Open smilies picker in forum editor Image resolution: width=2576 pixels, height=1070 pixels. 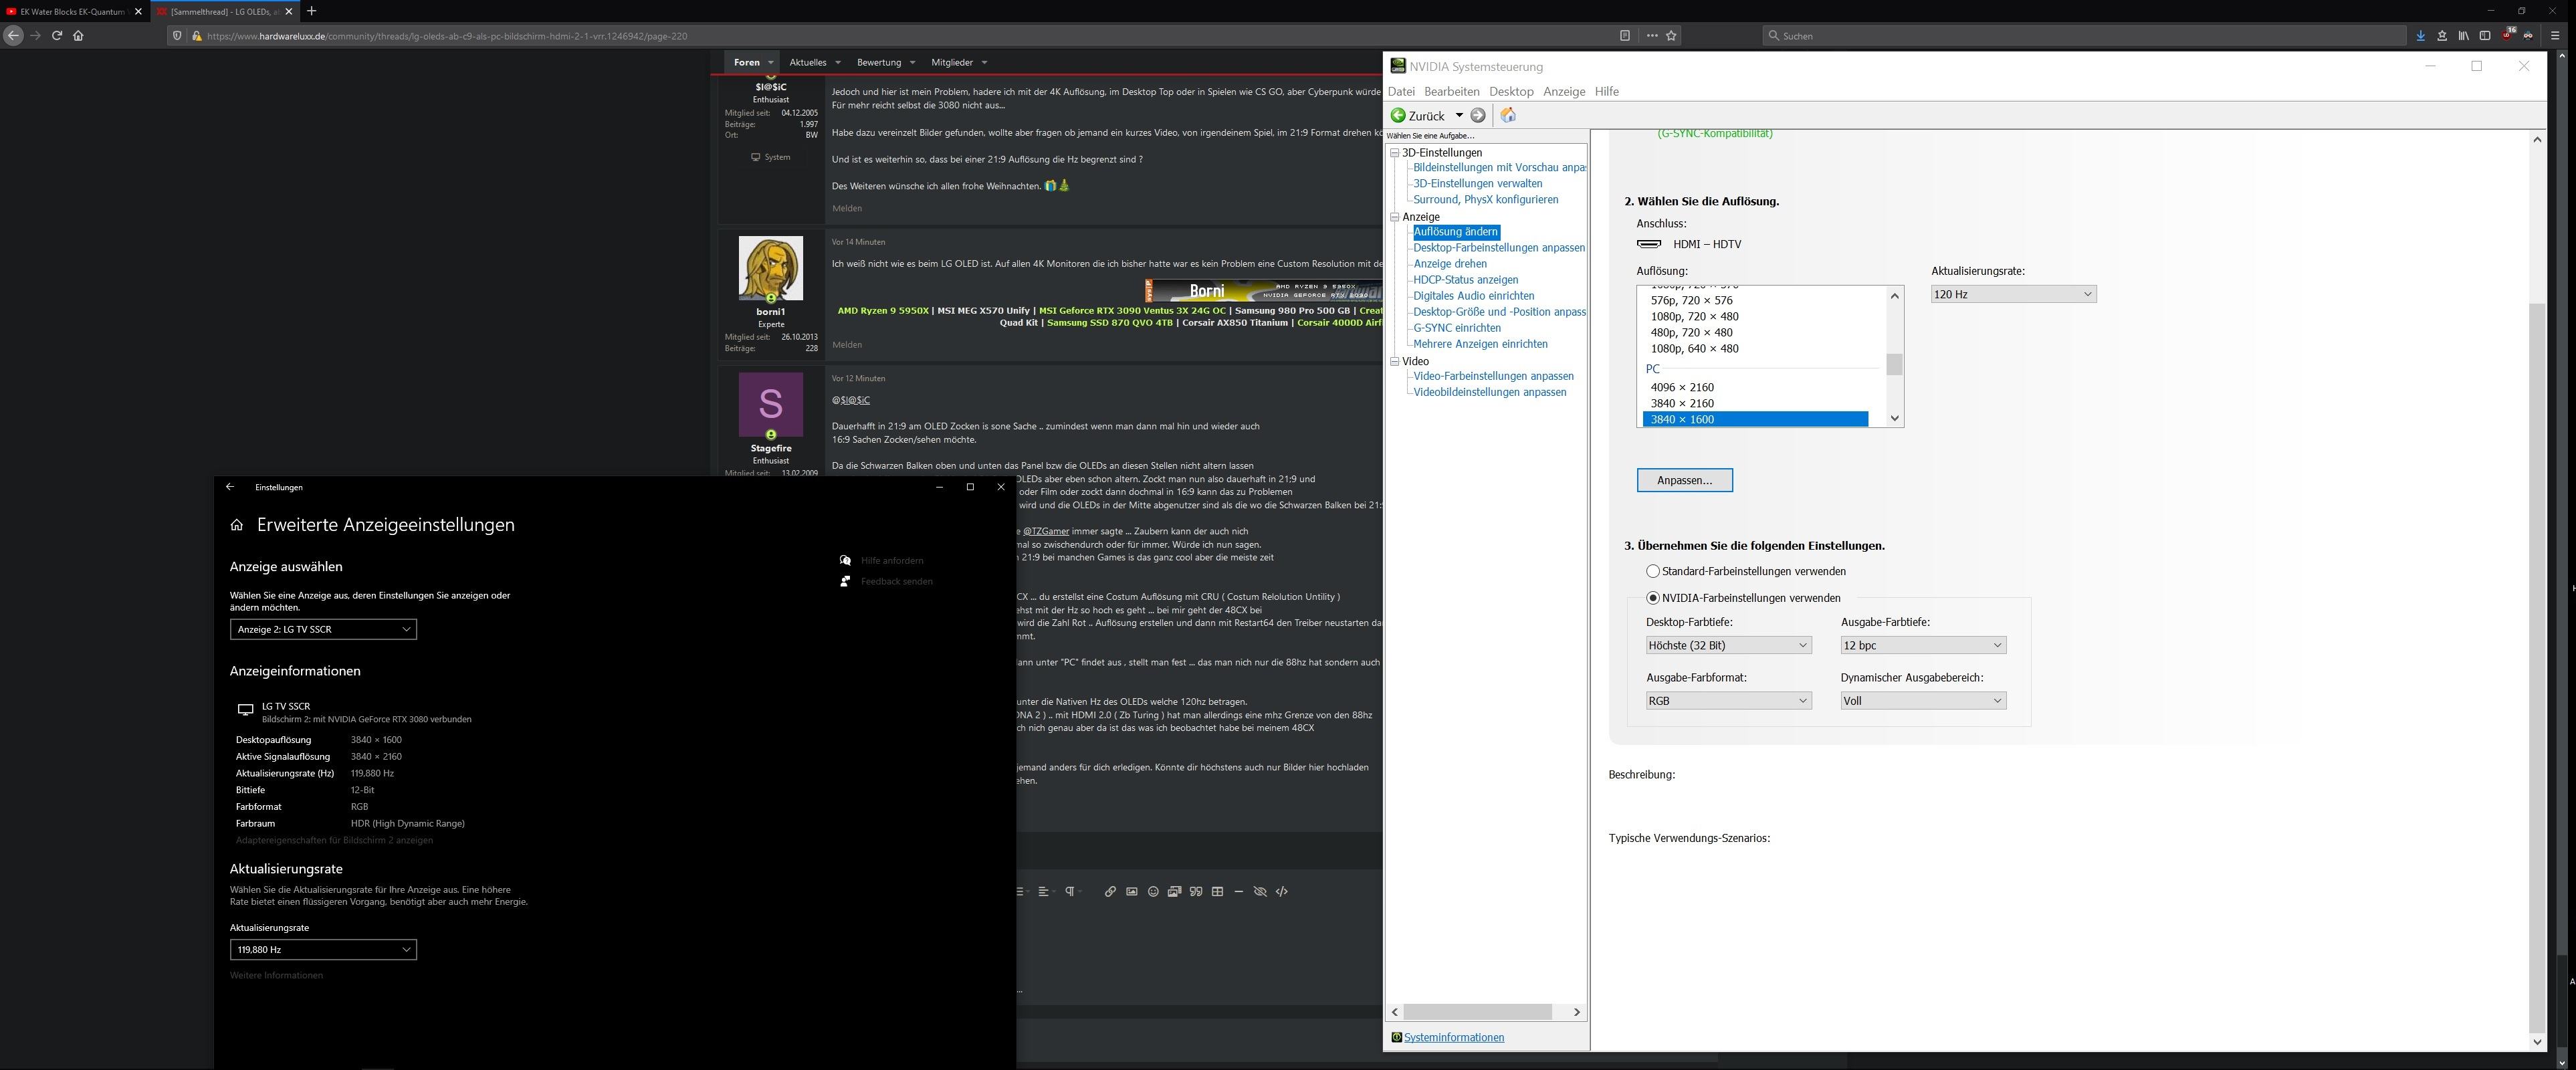tap(1153, 891)
